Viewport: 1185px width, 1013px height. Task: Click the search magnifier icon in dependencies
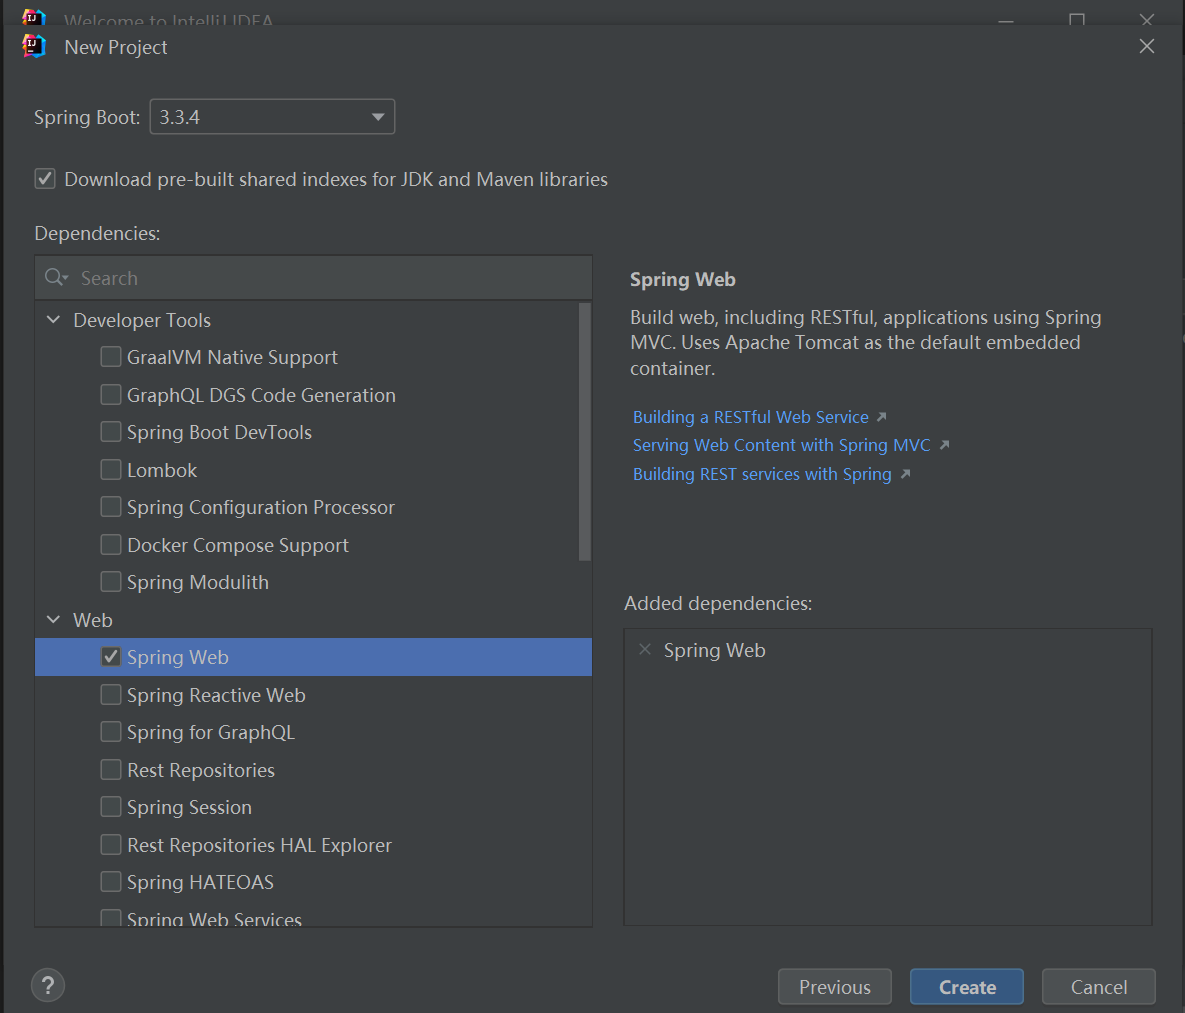pos(55,277)
